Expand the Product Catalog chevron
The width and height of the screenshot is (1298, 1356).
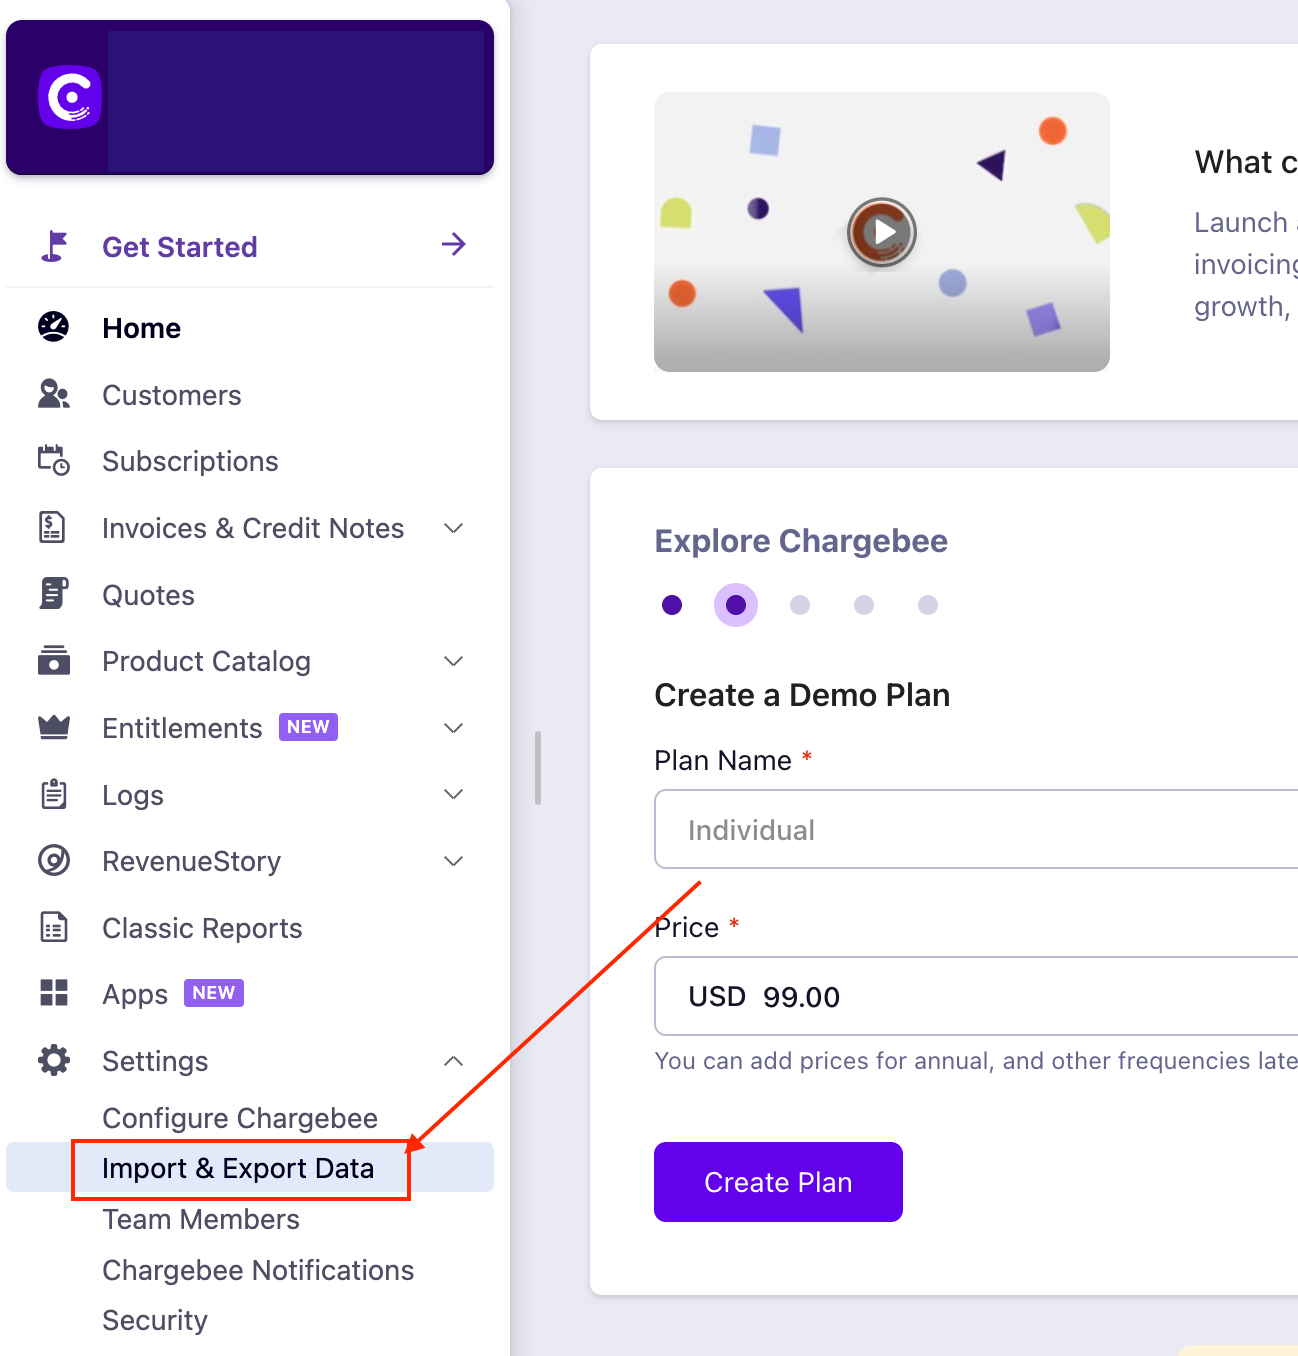pyautogui.click(x=454, y=661)
